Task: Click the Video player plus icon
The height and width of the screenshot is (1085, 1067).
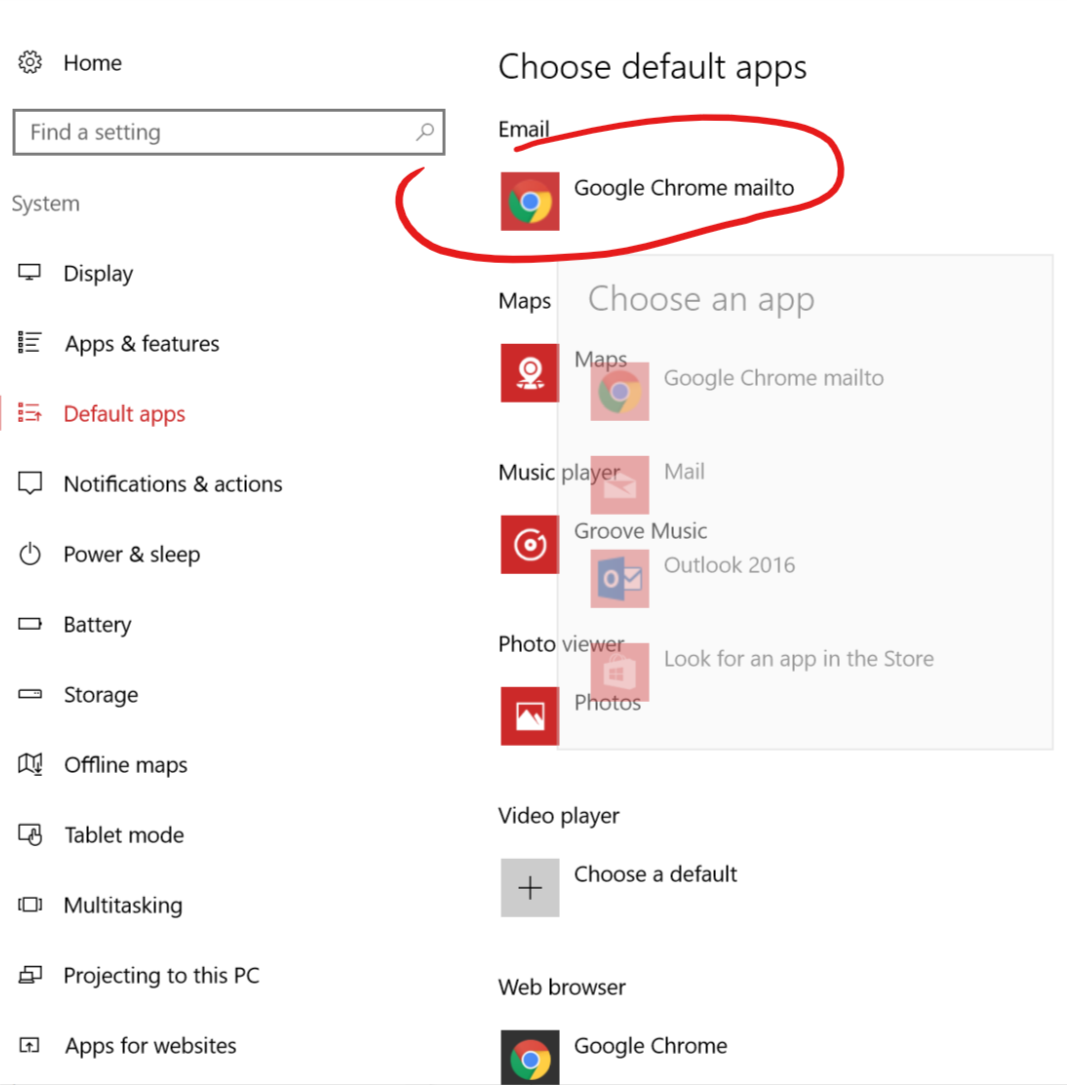Action: [x=530, y=888]
